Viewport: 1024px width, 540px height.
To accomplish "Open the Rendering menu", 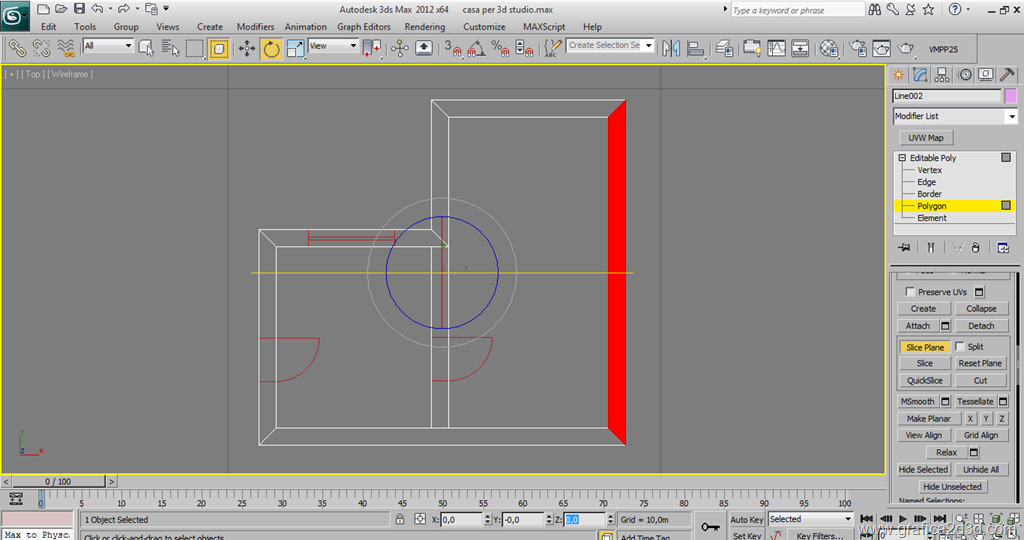I will (425, 27).
